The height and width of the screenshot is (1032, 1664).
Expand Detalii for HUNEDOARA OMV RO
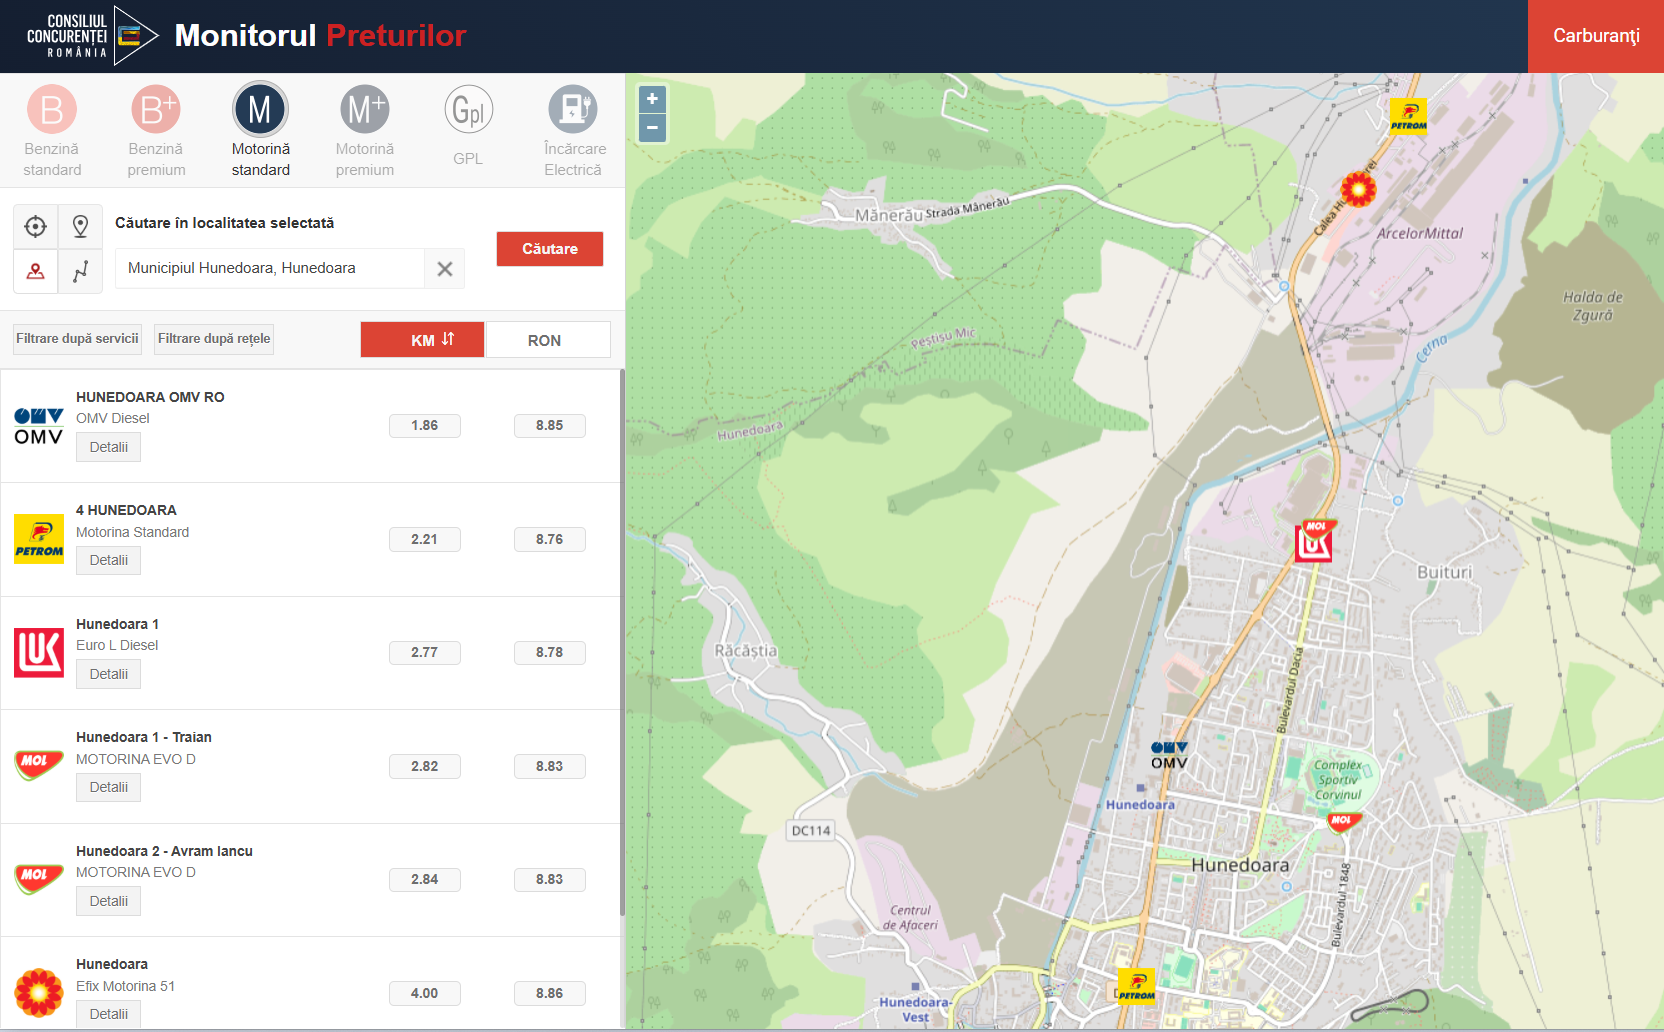pyautogui.click(x=108, y=447)
